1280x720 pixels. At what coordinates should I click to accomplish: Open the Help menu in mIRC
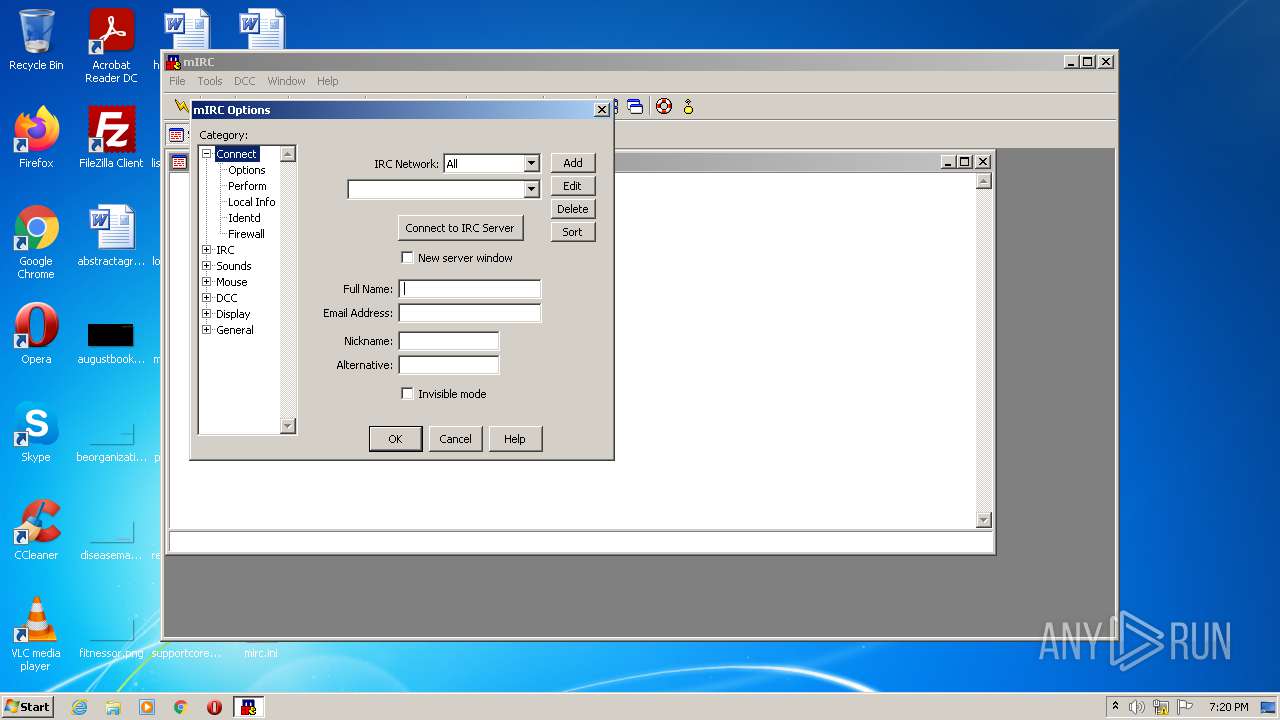tap(328, 81)
